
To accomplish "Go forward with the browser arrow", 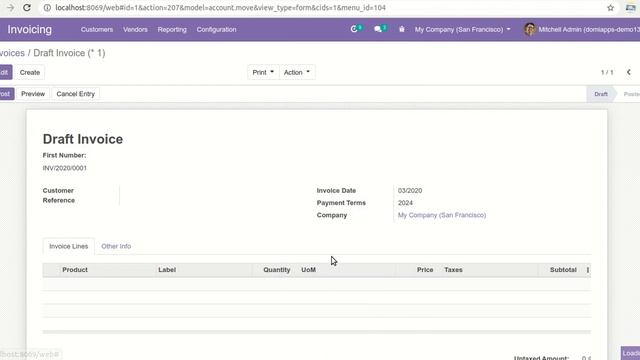I will pyautogui.click(x=10, y=8).
